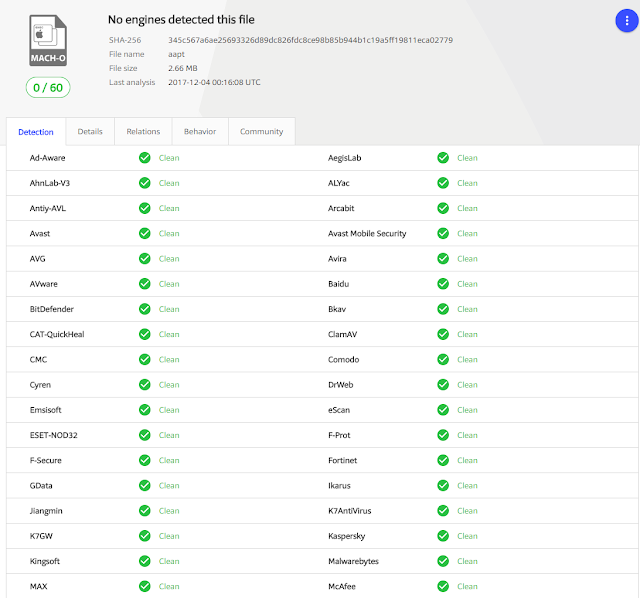Click the check icon for Avast Mobile Security
The width and height of the screenshot is (640, 598).
tap(443, 233)
